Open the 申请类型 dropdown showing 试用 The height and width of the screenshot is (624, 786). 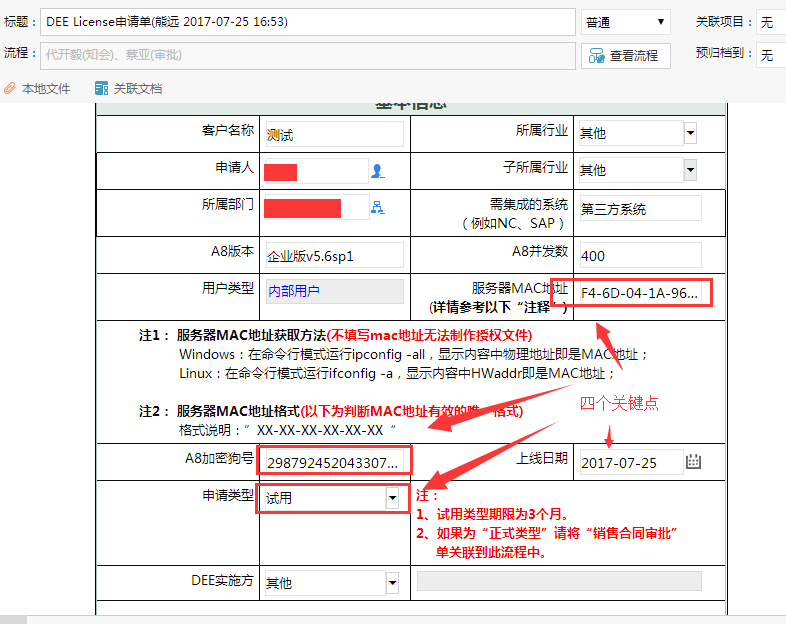click(x=332, y=498)
